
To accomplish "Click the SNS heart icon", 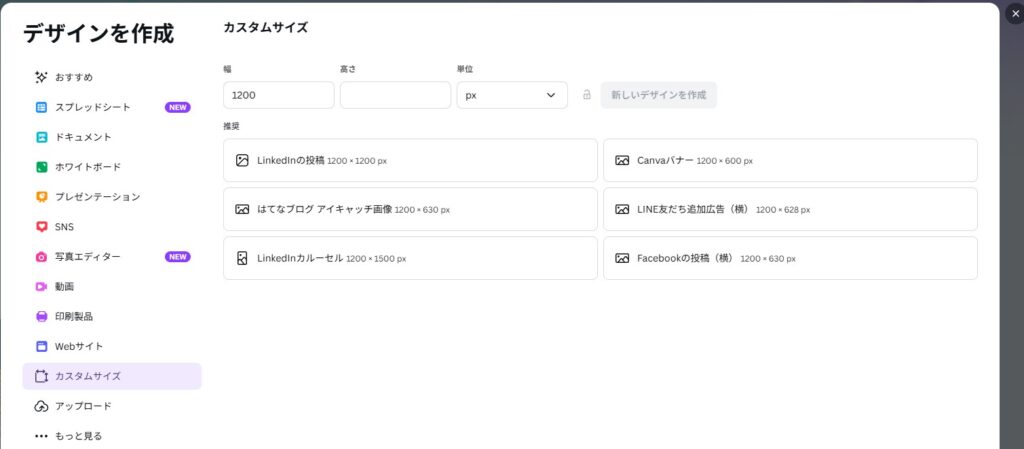I will coord(41,227).
